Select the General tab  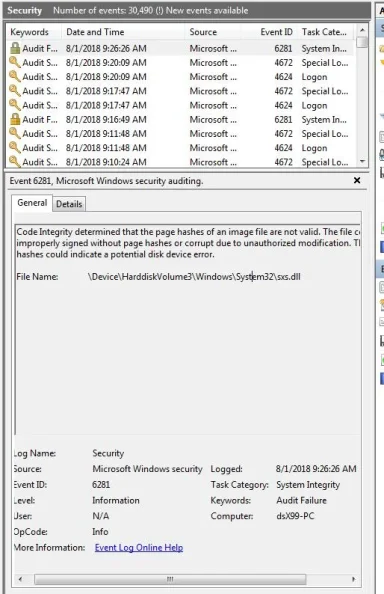[x=32, y=203]
